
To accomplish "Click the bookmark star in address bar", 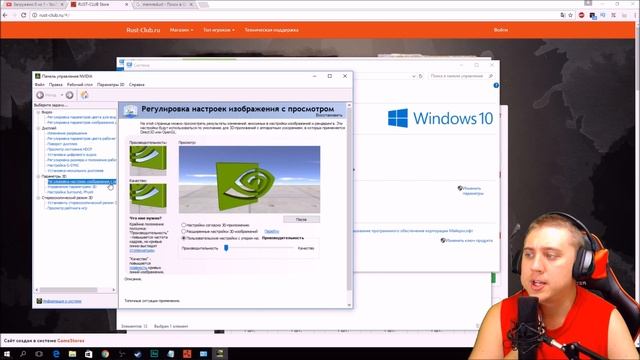I will 571,15.
